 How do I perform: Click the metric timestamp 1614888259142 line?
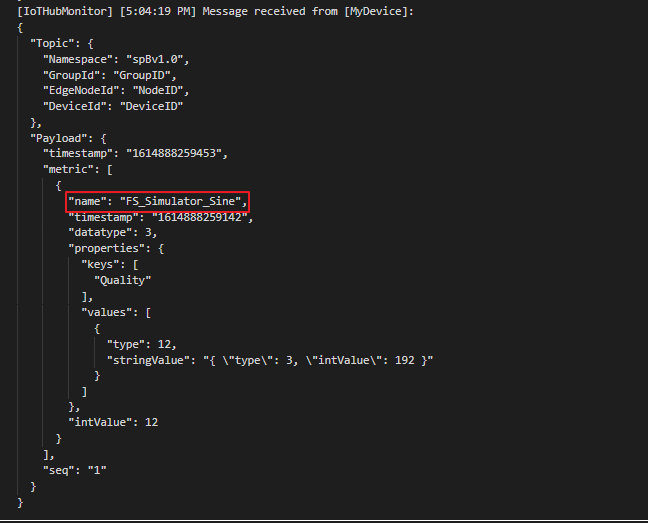pos(161,217)
